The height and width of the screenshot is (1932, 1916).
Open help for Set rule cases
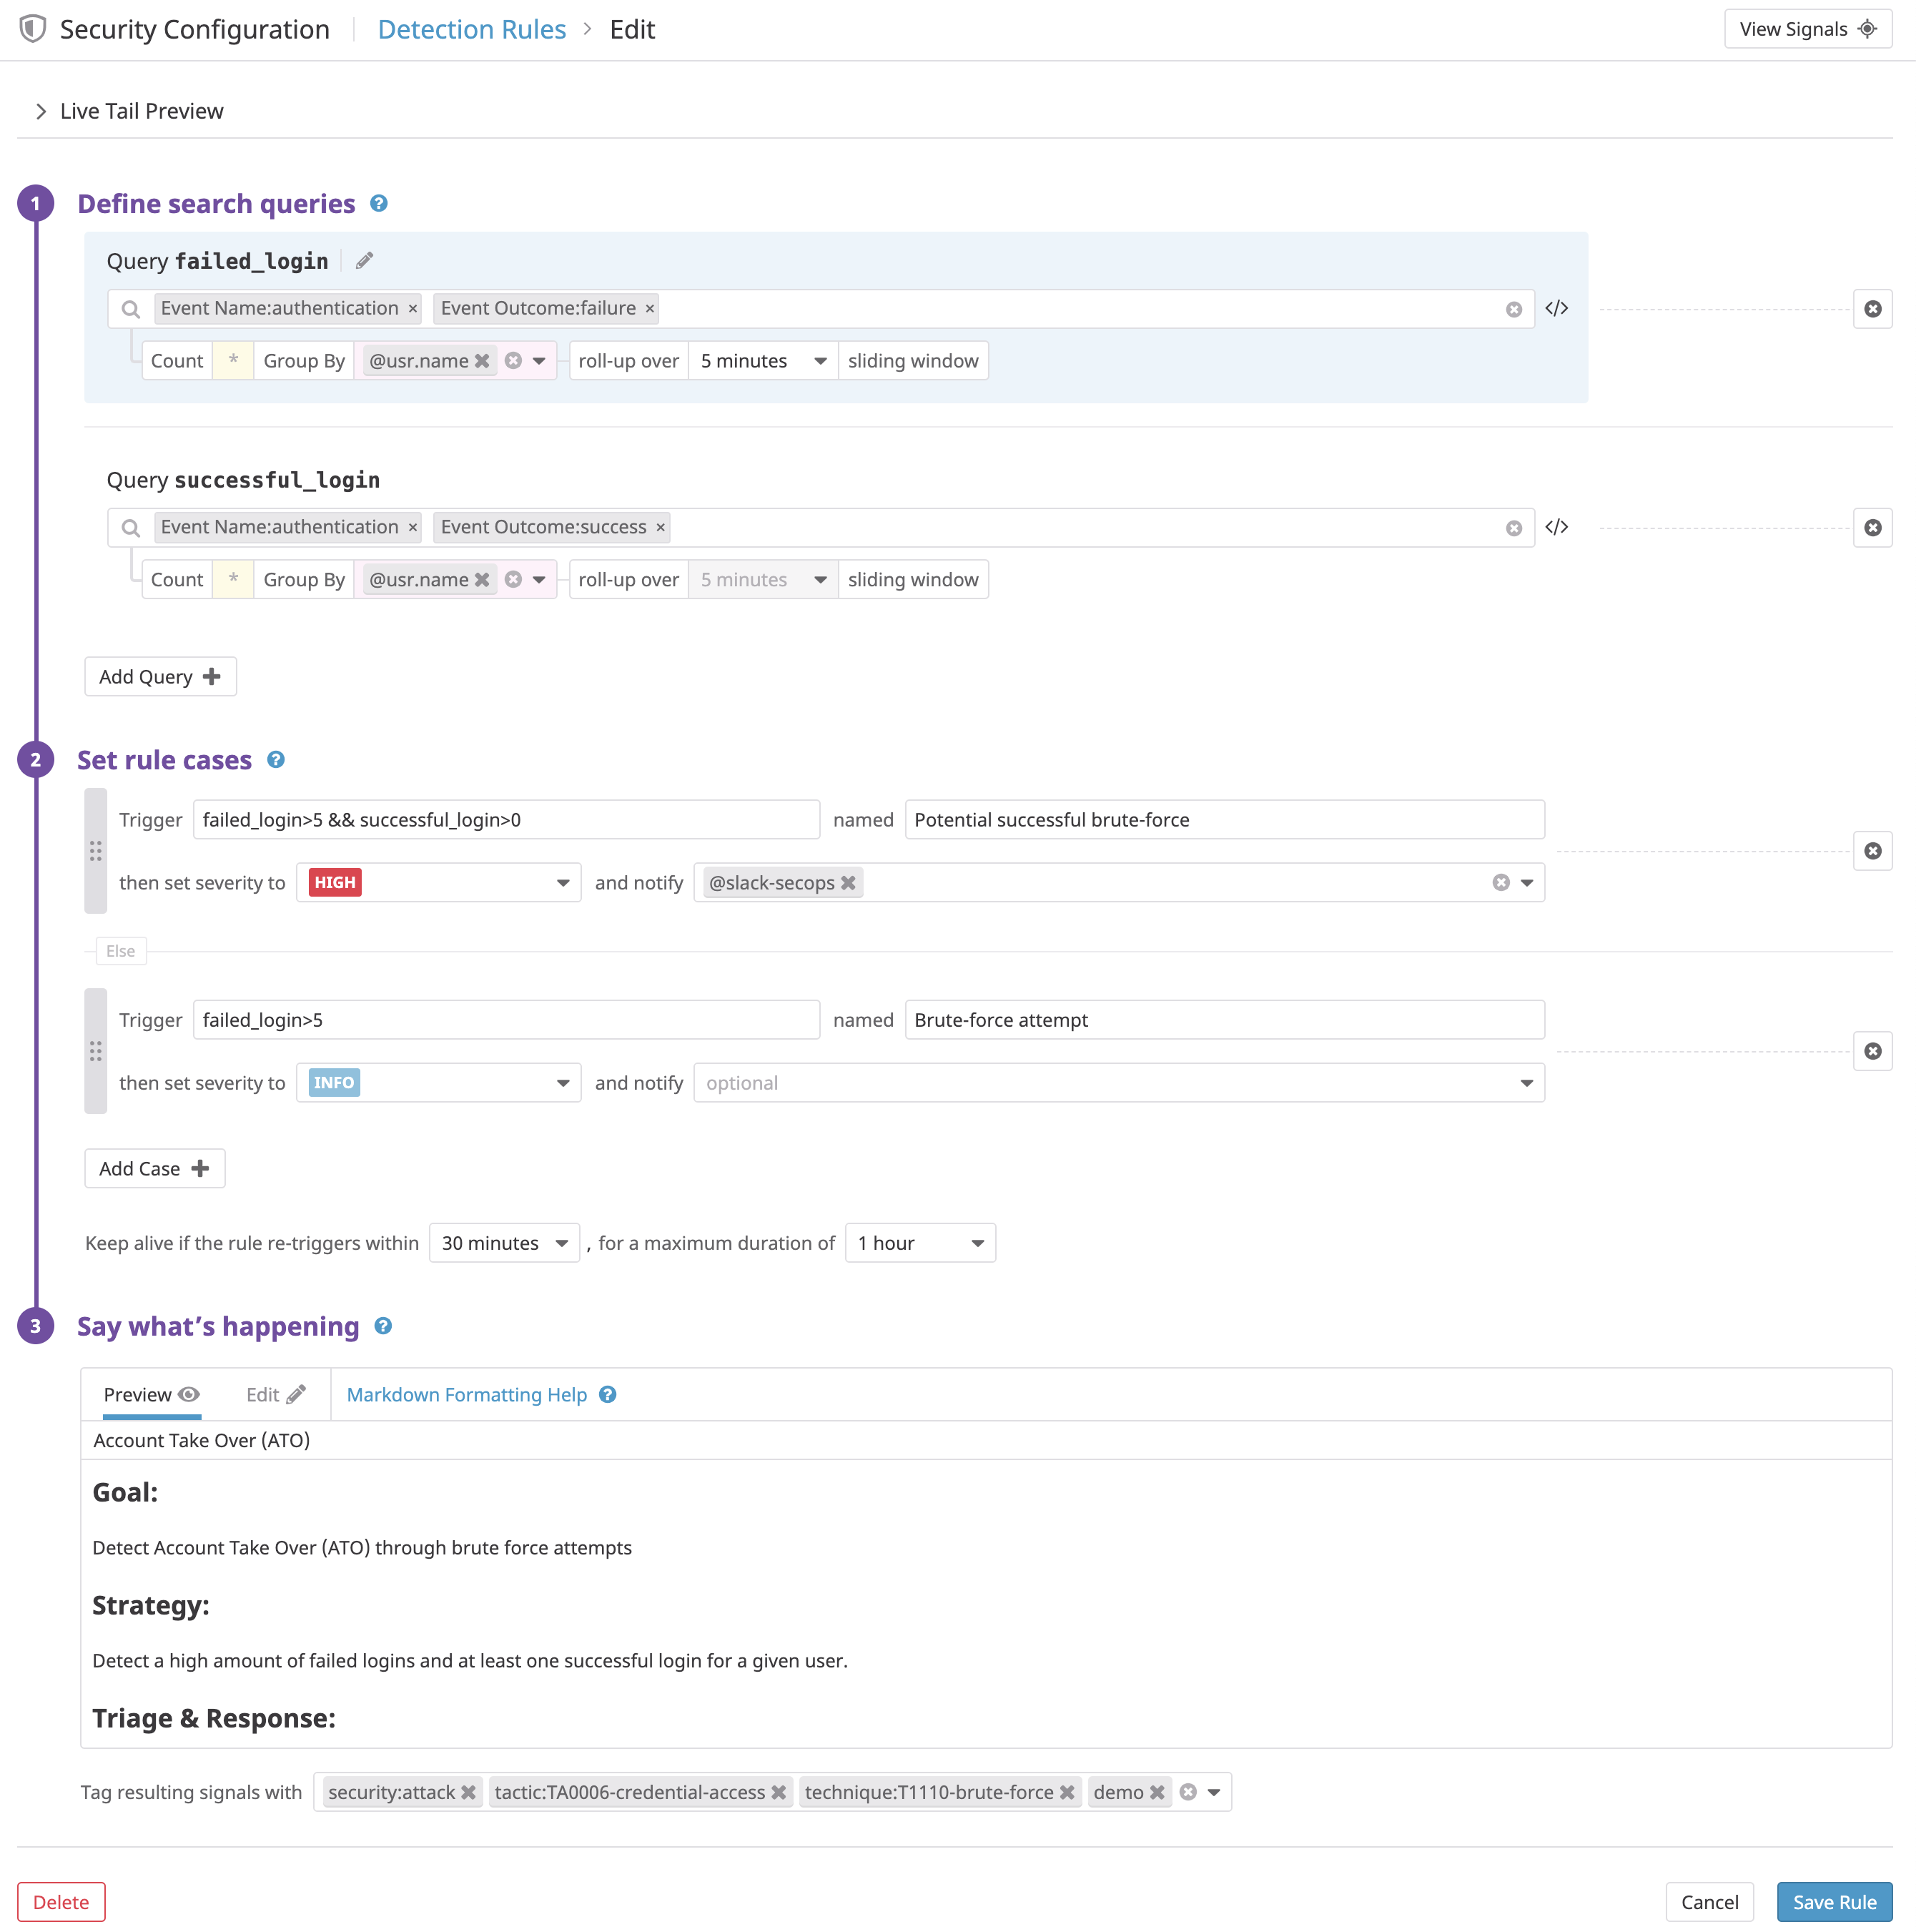click(x=277, y=759)
